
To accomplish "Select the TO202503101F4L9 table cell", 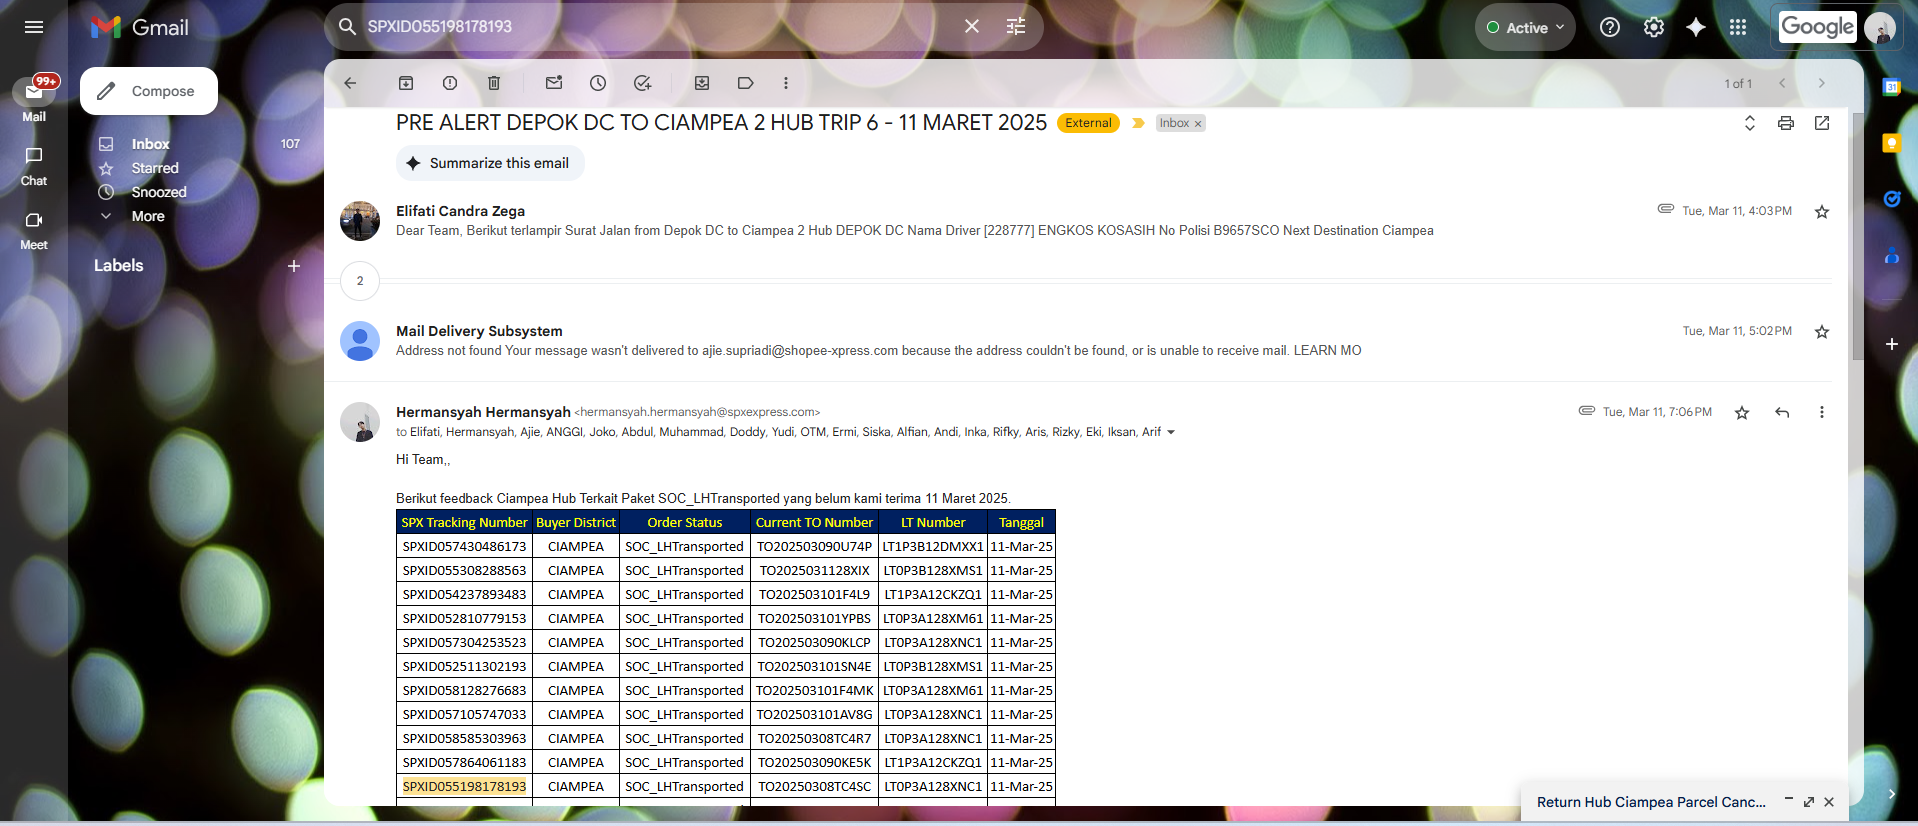I will click(814, 595).
